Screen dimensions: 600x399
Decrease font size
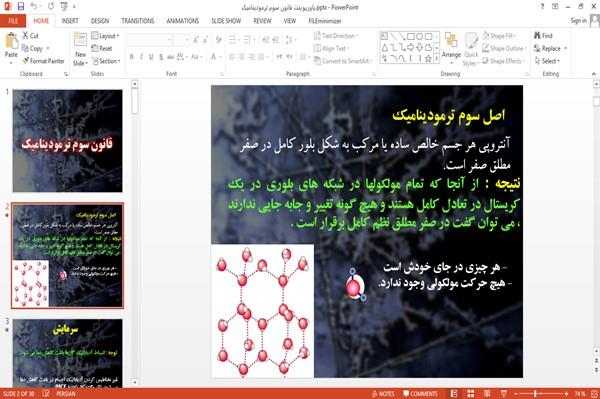205,40
